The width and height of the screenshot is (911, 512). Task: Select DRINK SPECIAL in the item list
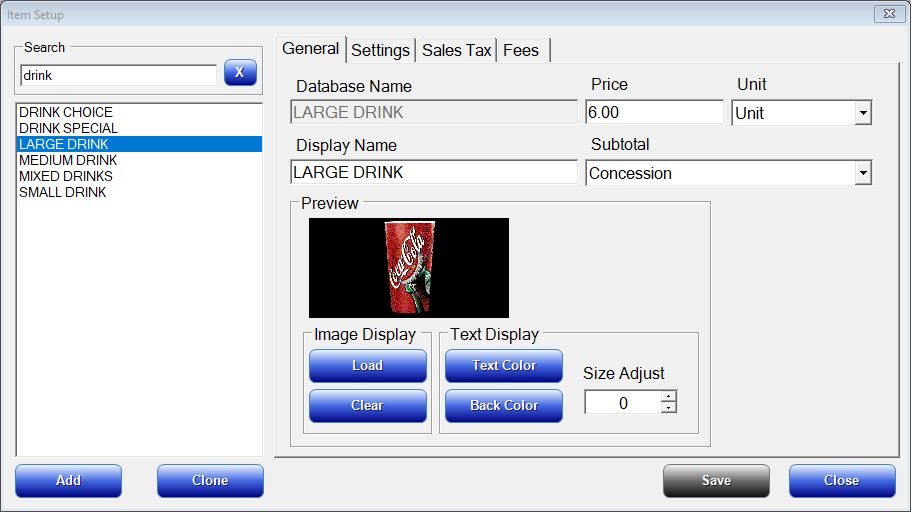[139, 128]
